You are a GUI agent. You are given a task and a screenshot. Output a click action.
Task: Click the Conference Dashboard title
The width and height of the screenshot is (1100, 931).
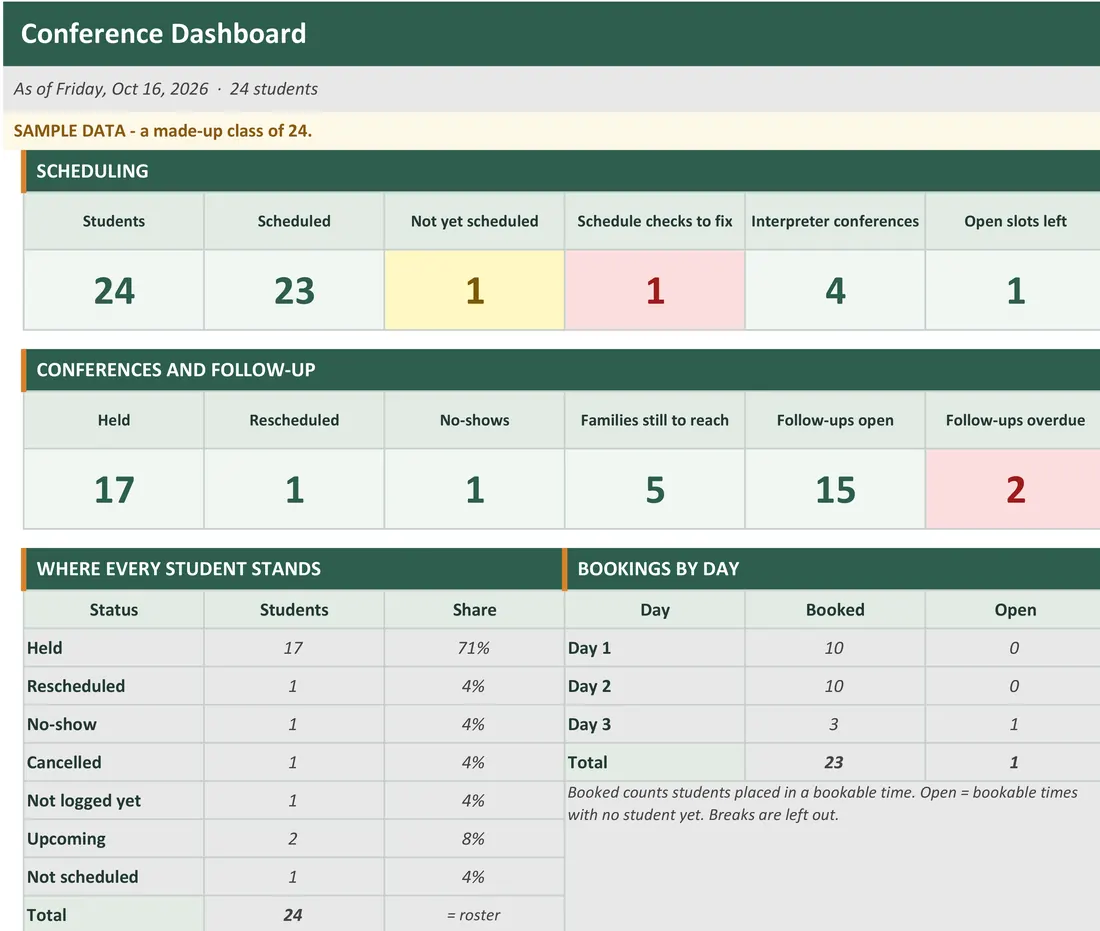pos(163,34)
